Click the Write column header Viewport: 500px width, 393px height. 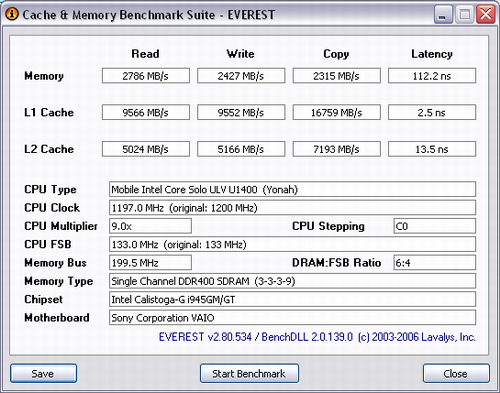[x=241, y=54]
